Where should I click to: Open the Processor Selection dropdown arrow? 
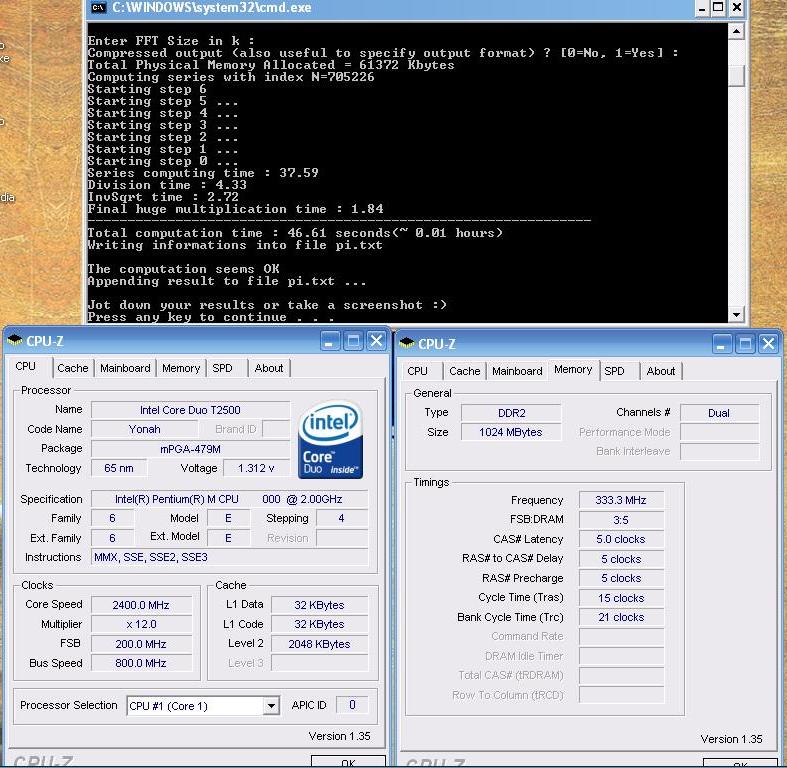pyautogui.click(x=271, y=706)
